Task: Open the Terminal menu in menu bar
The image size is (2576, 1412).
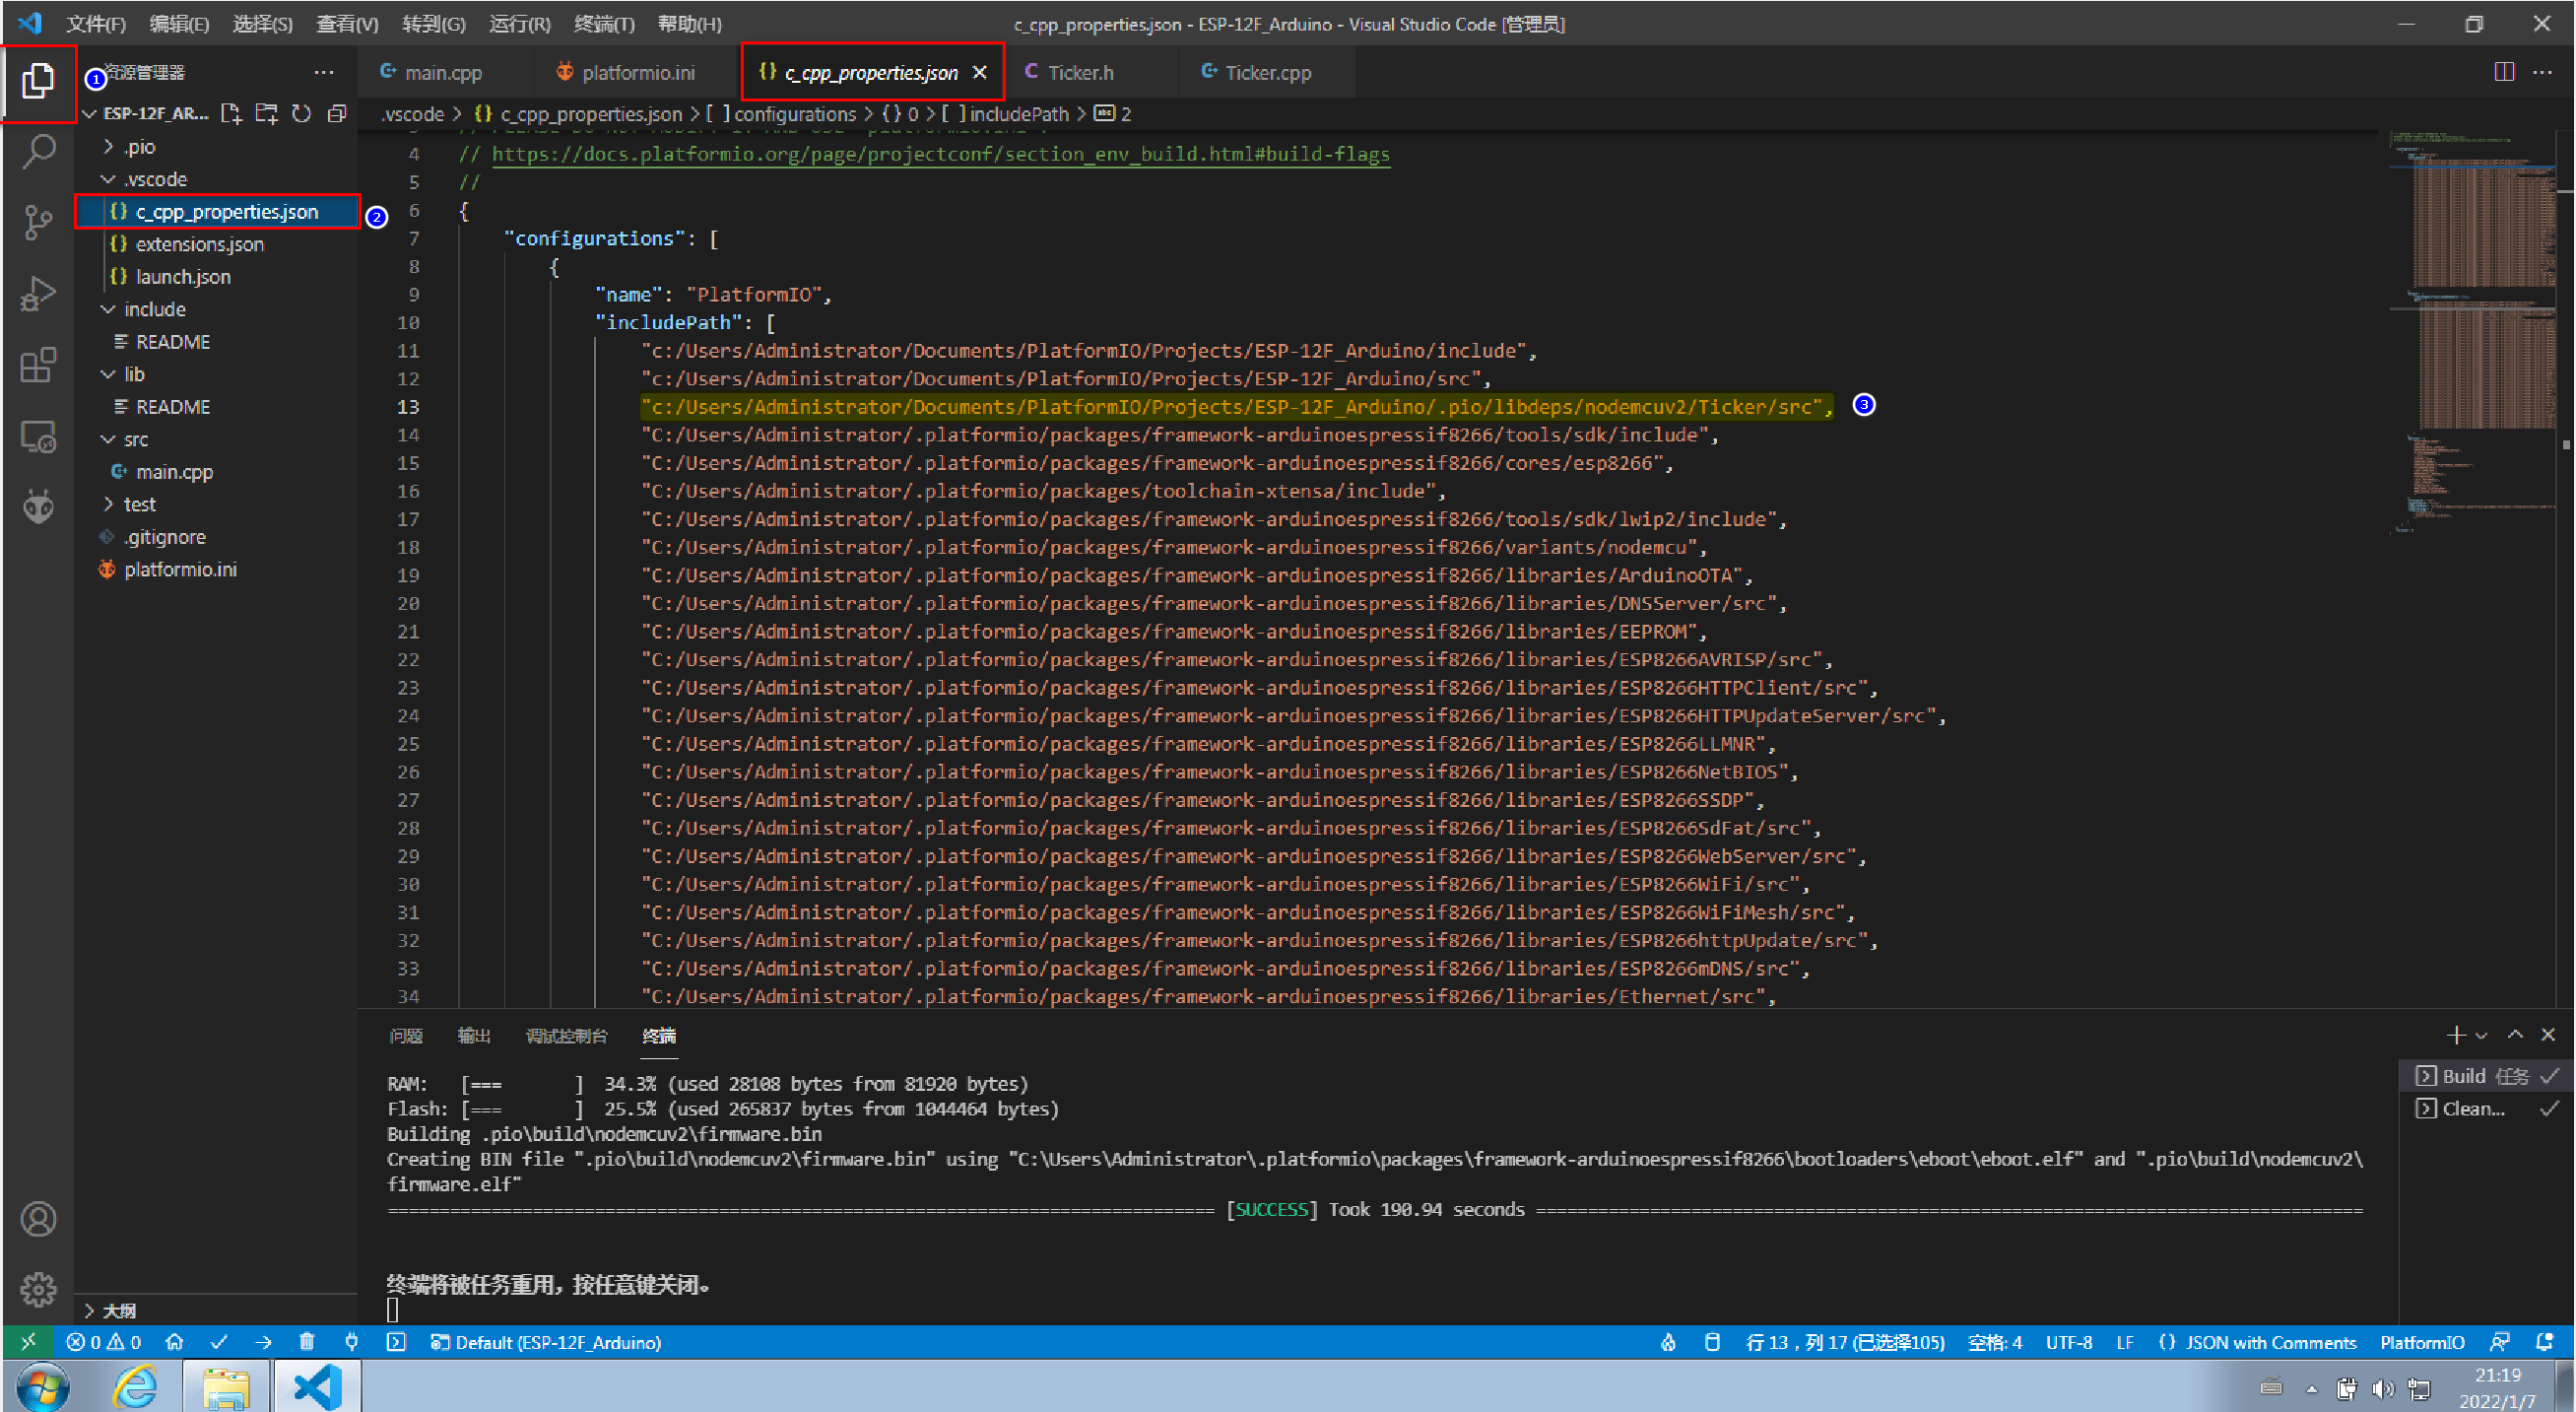Action: point(604,24)
